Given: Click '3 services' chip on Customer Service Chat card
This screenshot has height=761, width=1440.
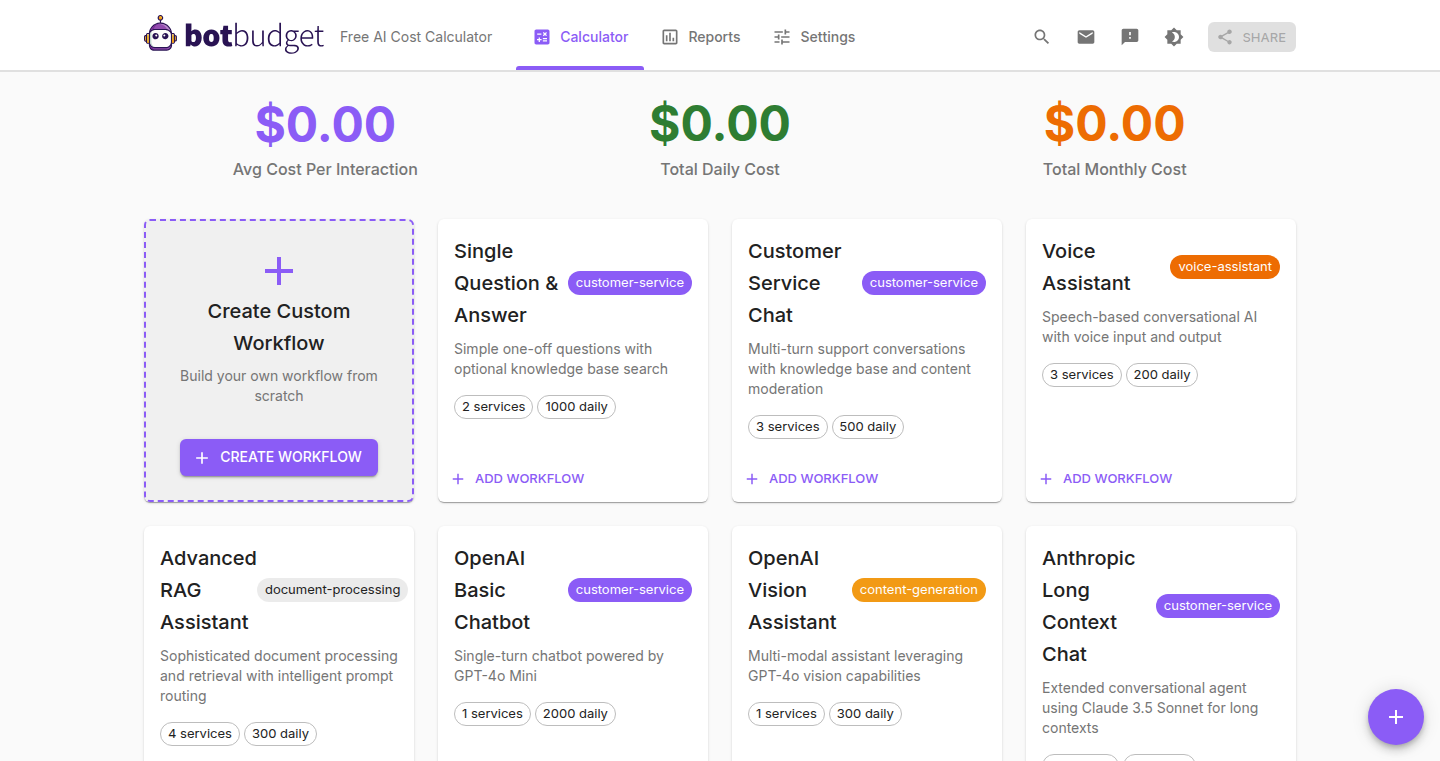Looking at the screenshot, I should click(x=788, y=427).
